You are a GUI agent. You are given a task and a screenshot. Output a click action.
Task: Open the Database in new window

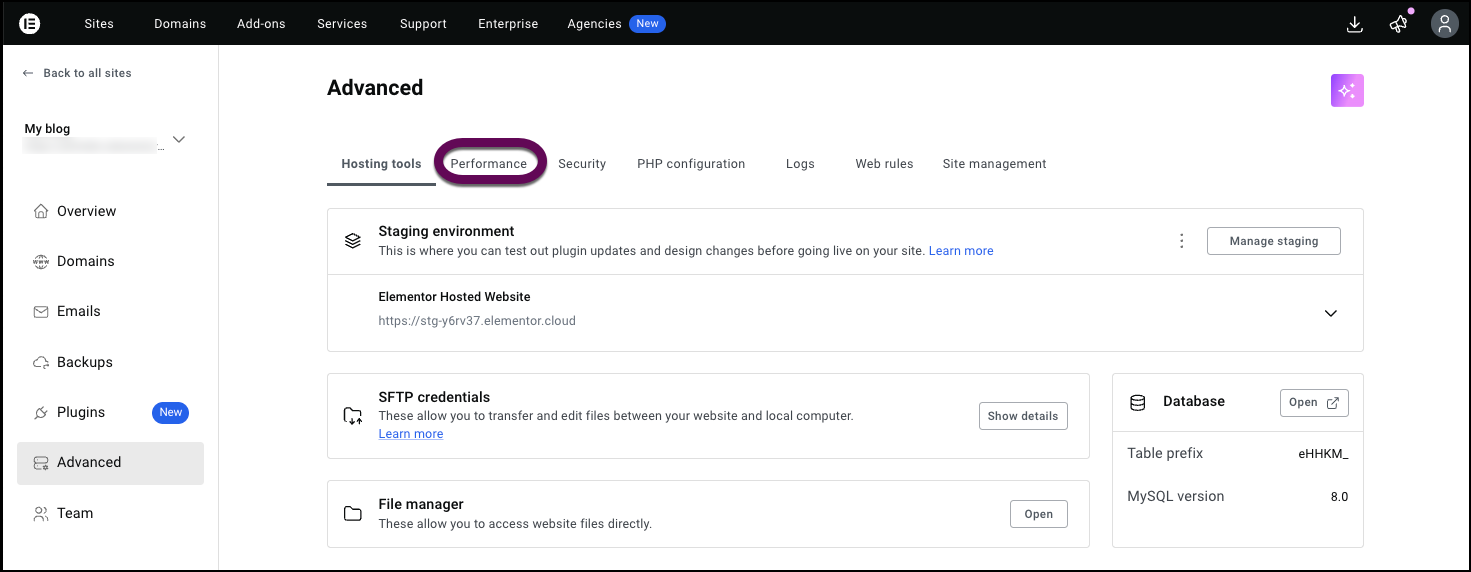(1314, 403)
